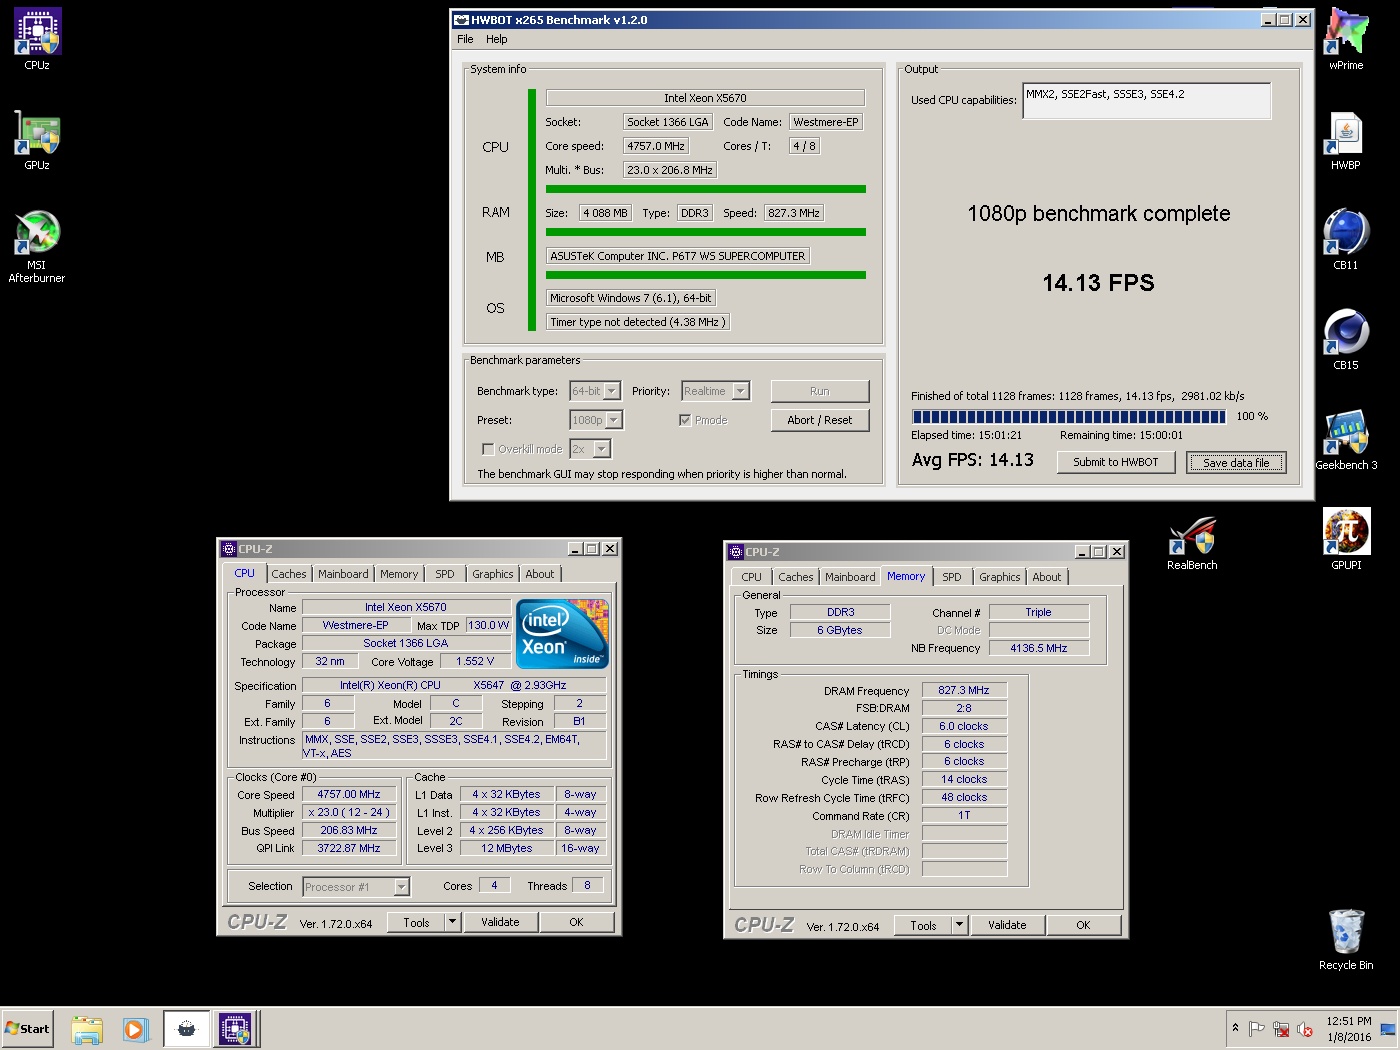Click OK in left CPU-Z window

click(x=576, y=922)
